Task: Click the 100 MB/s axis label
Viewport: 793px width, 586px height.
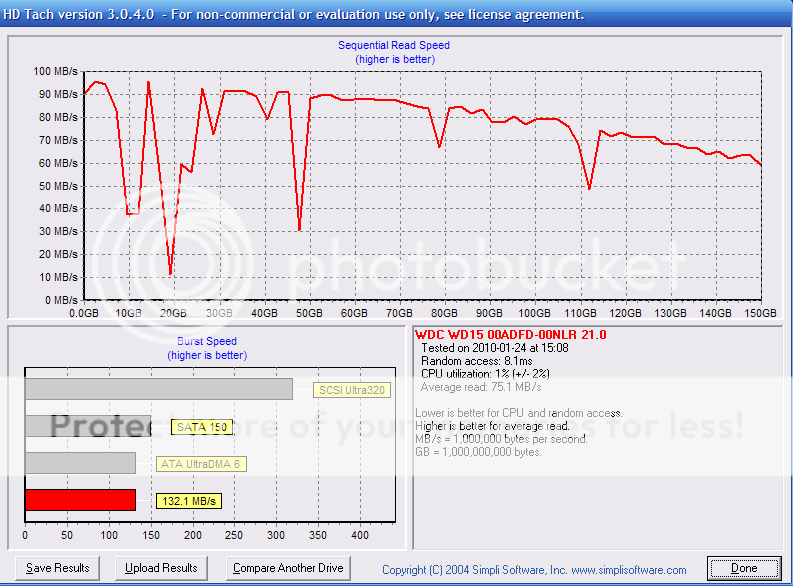Action: (x=56, y=71)
